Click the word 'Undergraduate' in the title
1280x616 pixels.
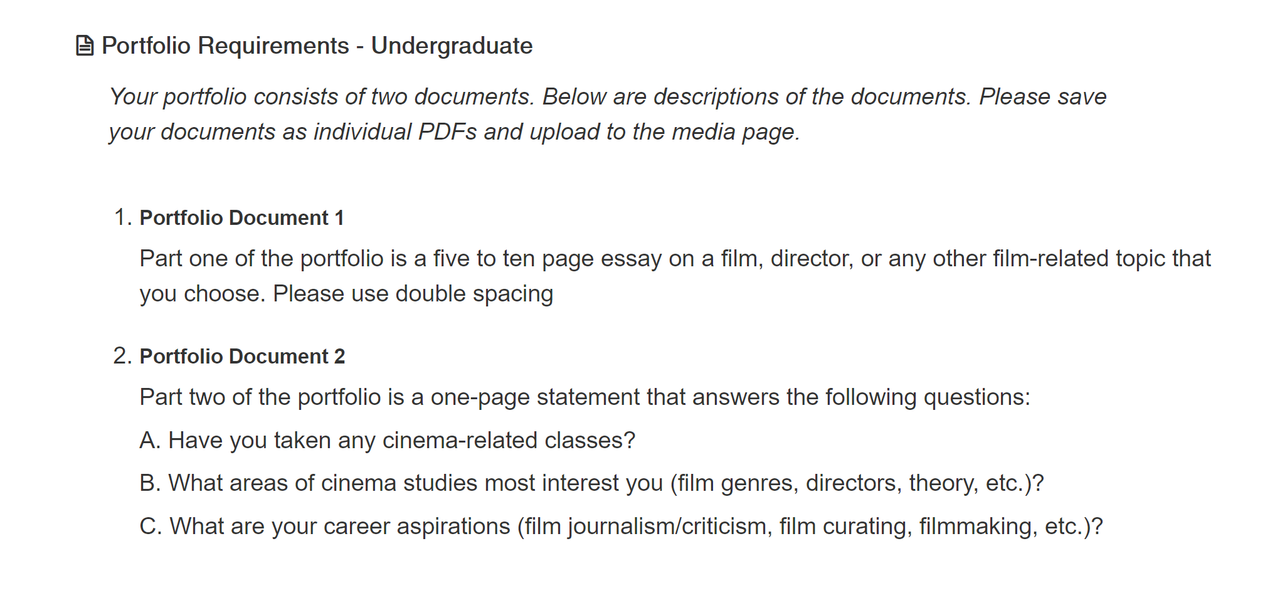(x=452, y=46)
